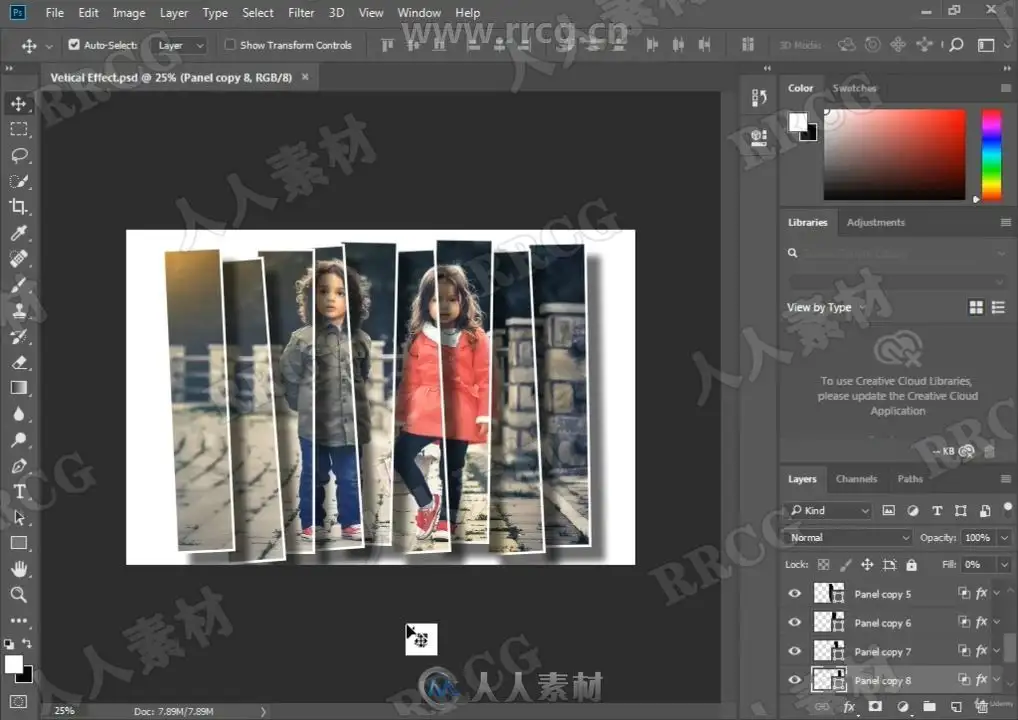Screen dimensions: 1018x720
Task: Select the Zoom tool
Action: coord(19,594)
